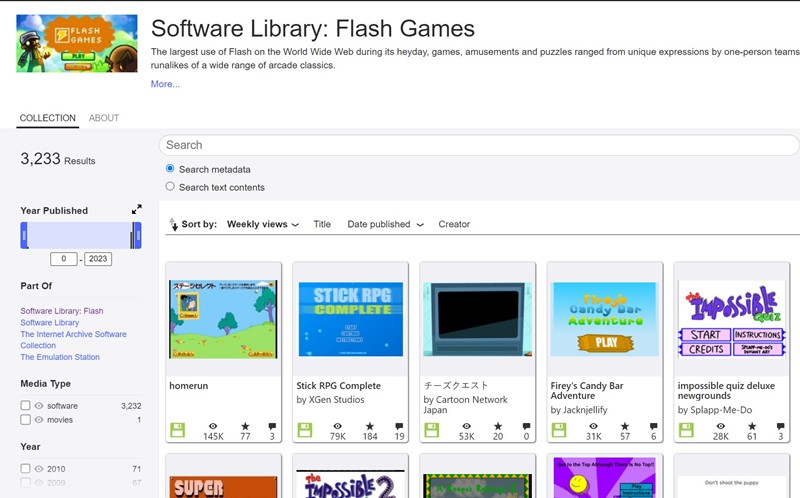
Task: Open the Stick RPG Complete title
Action: pyautogui.click(x=339, y=386)
